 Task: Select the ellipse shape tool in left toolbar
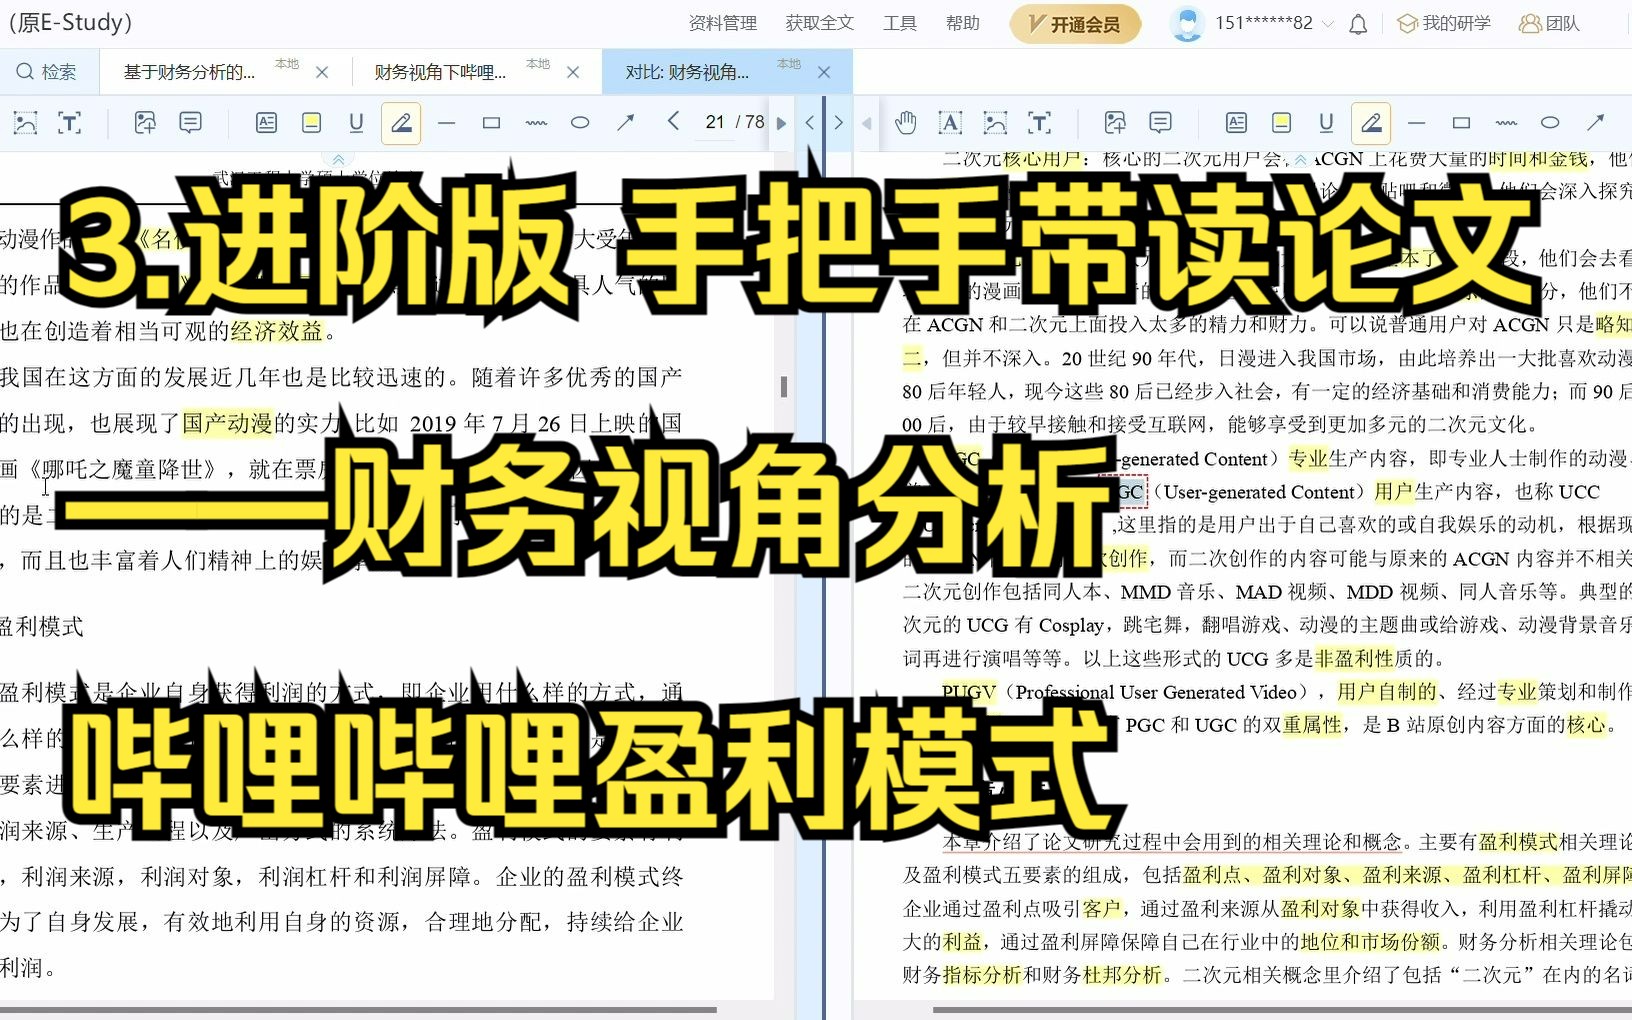point(580,123)
